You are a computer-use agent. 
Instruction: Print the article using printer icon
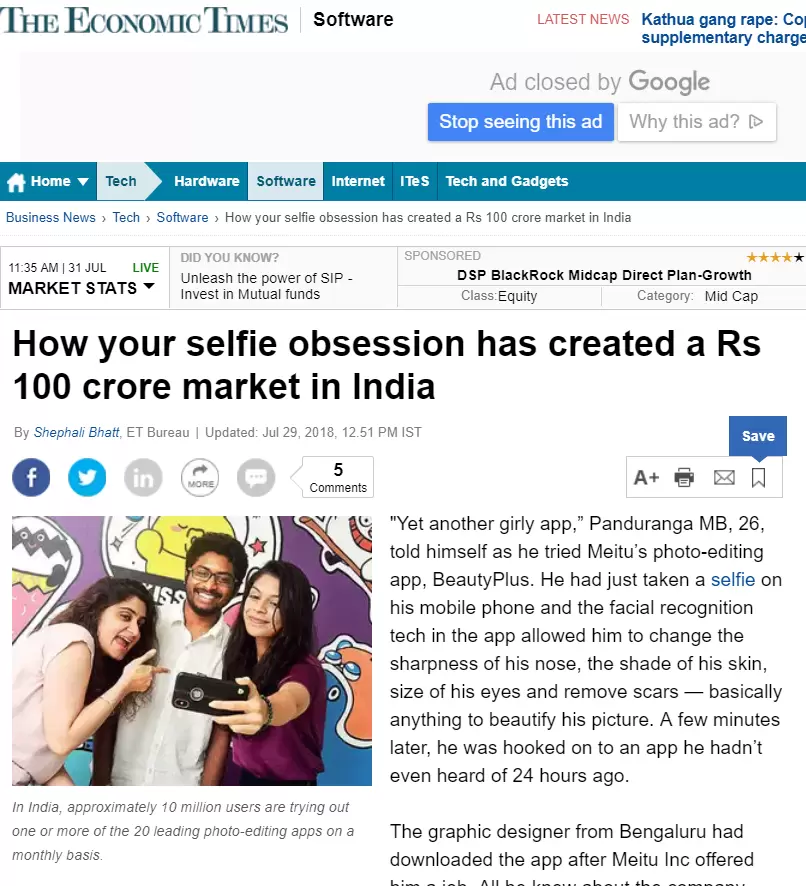pos(684,477)
